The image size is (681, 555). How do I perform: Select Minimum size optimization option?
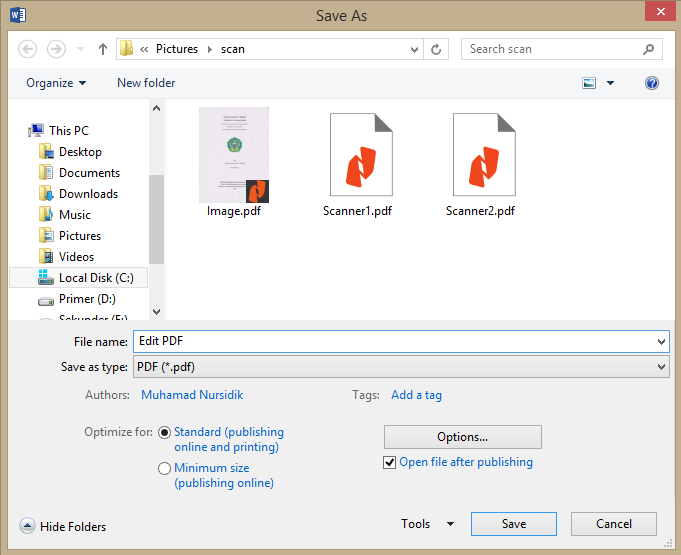click(x=165, y=468)
